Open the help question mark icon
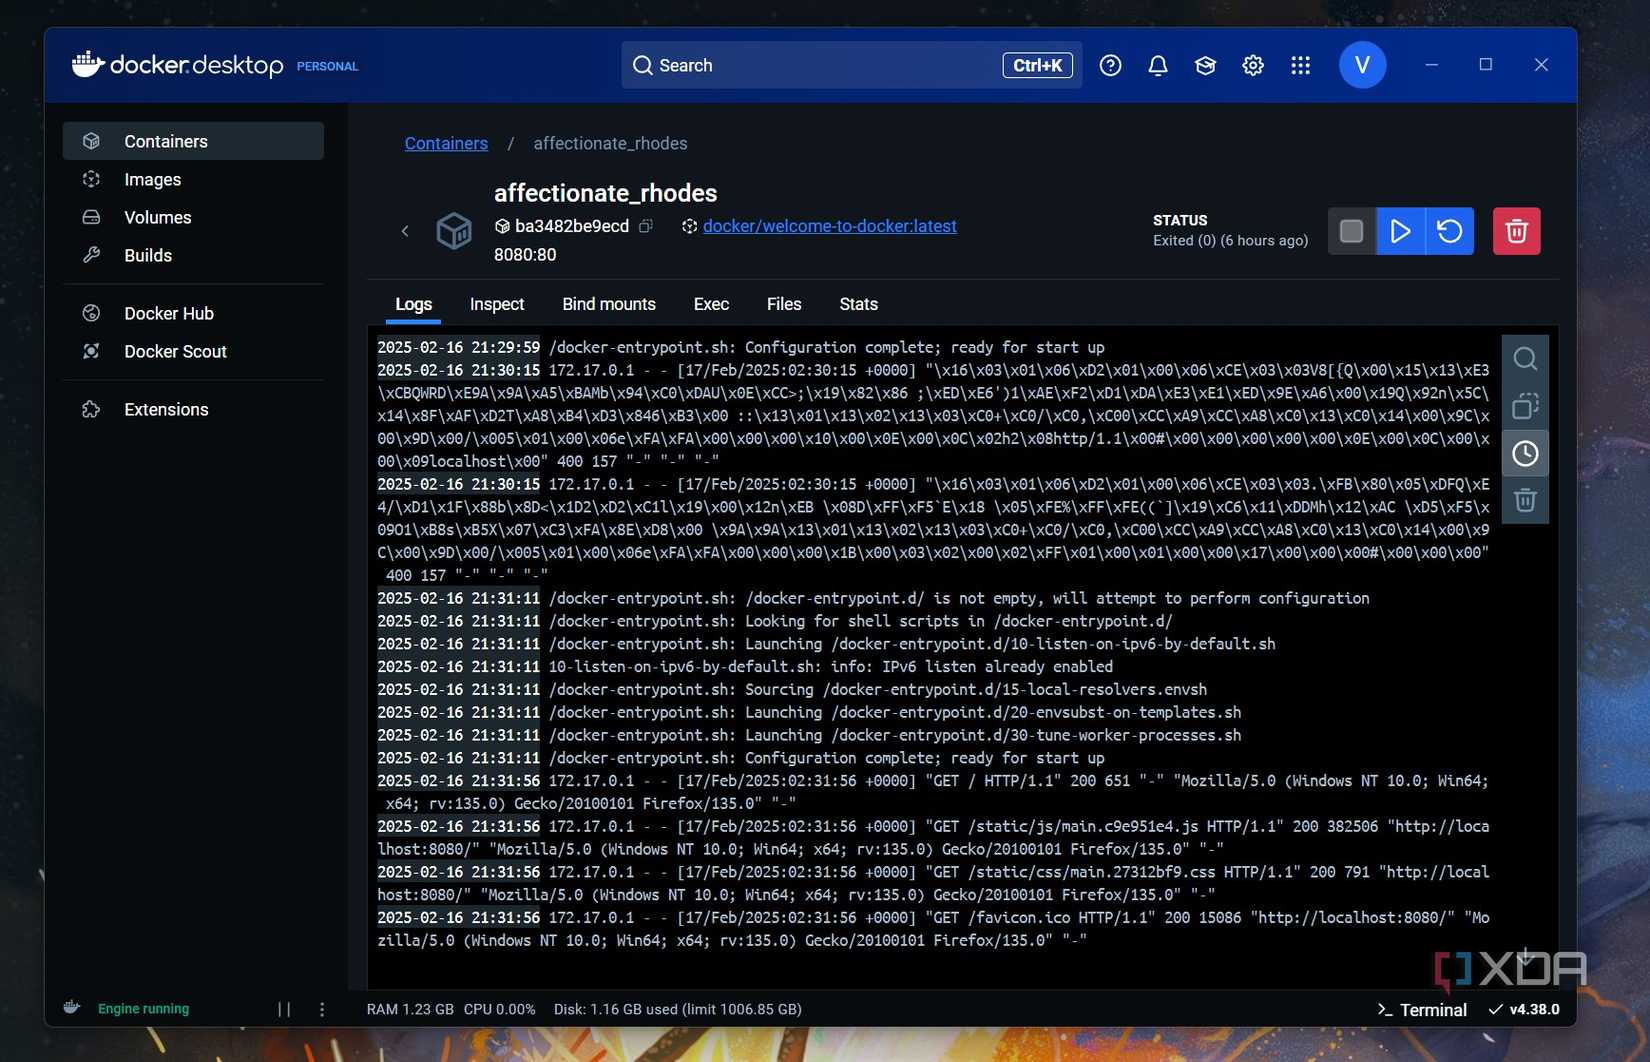This screenshot has width=1650, height=1062. coord(1110,65)
